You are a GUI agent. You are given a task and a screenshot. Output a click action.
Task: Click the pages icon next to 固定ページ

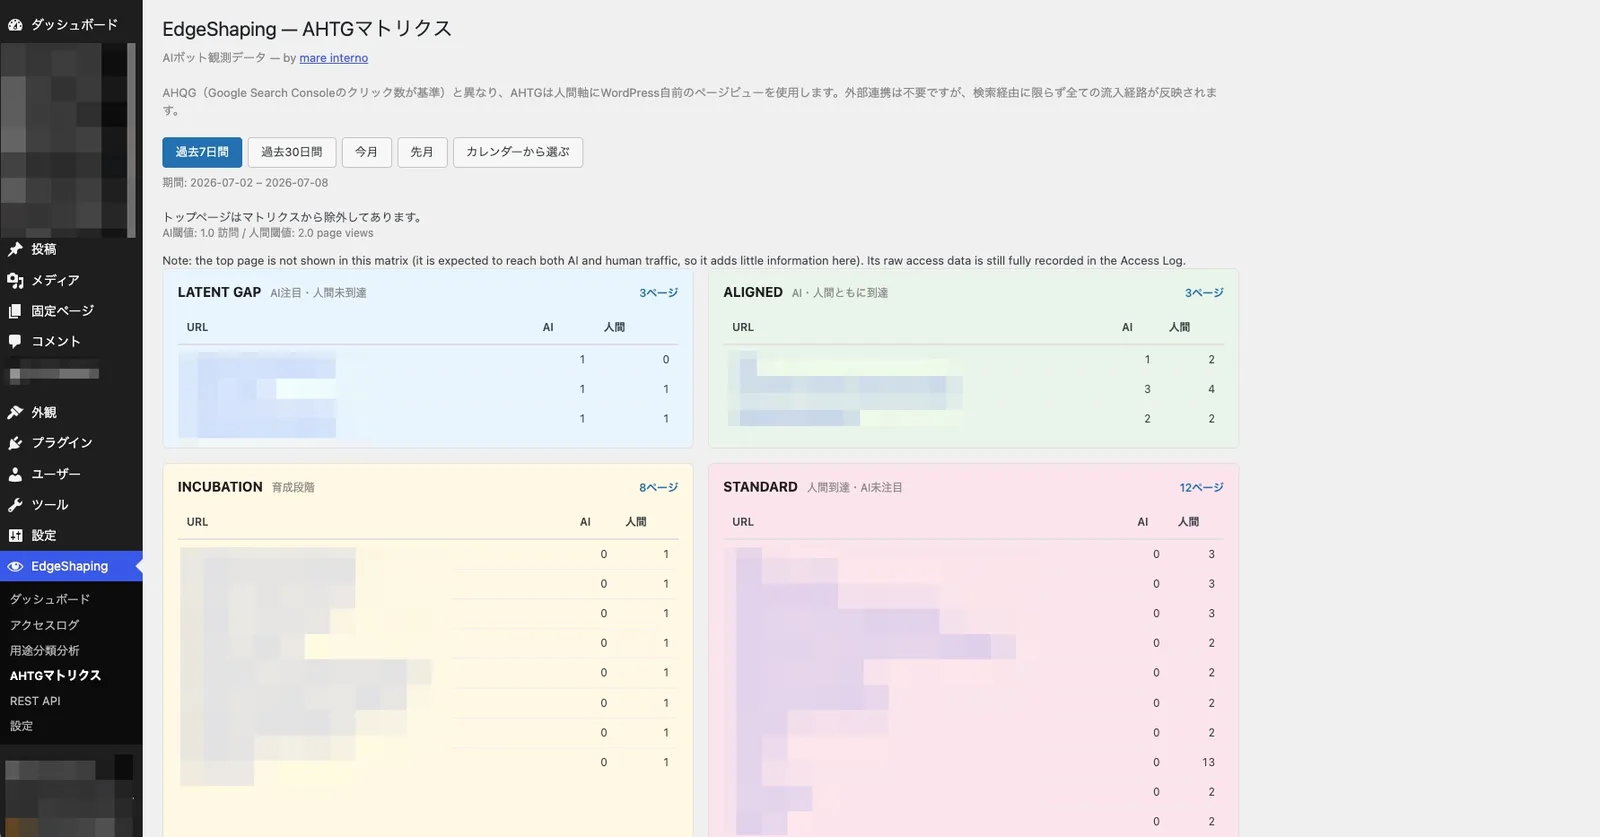tap(15, 311)
